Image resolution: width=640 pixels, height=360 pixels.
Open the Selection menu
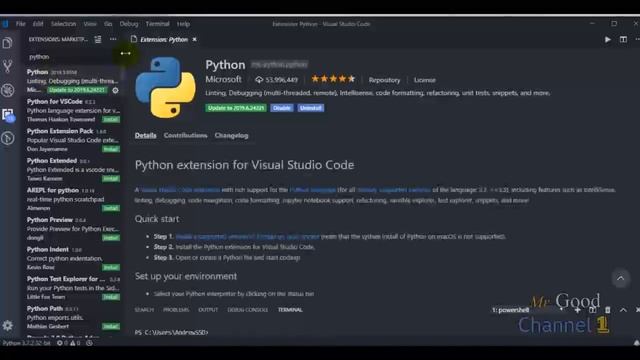(63, 24)
